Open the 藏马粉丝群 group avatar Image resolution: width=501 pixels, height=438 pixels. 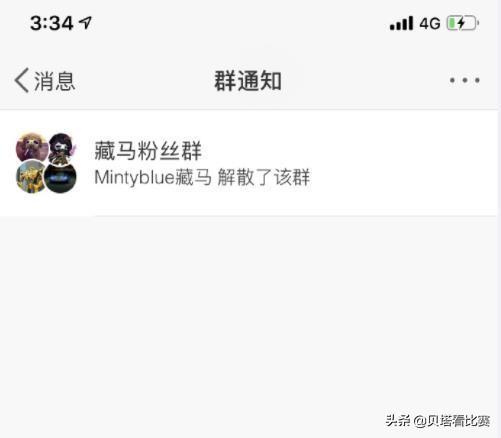coord(46,163)
